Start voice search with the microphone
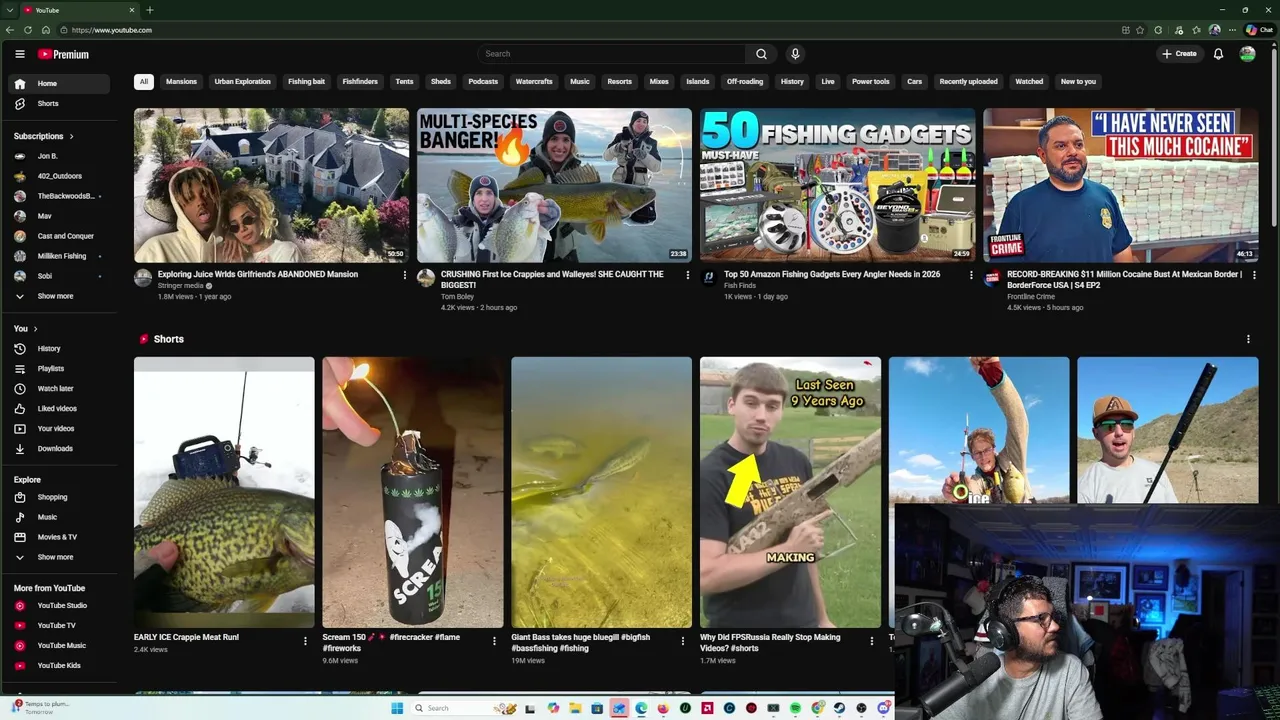Screen dimensions: 1280x720 (795, 54)
